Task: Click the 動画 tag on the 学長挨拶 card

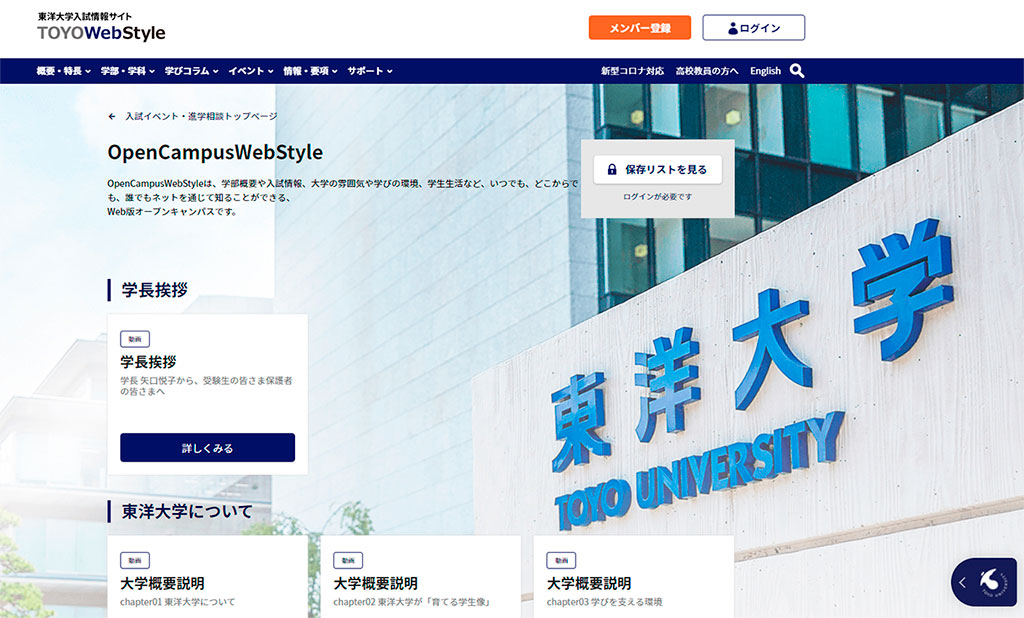Action: point(135,339)
